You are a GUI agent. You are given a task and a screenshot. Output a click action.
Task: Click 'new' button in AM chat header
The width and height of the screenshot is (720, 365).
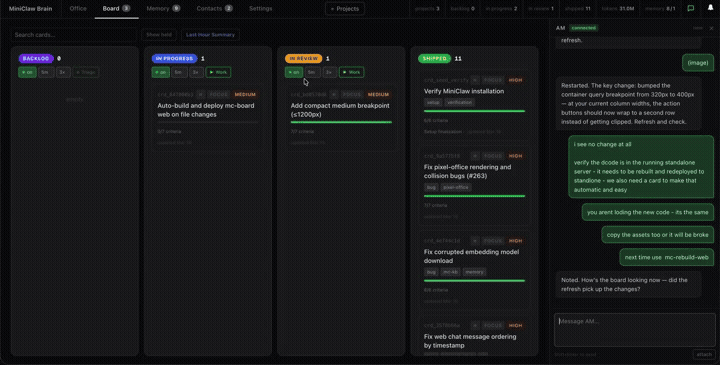[698, 28]
